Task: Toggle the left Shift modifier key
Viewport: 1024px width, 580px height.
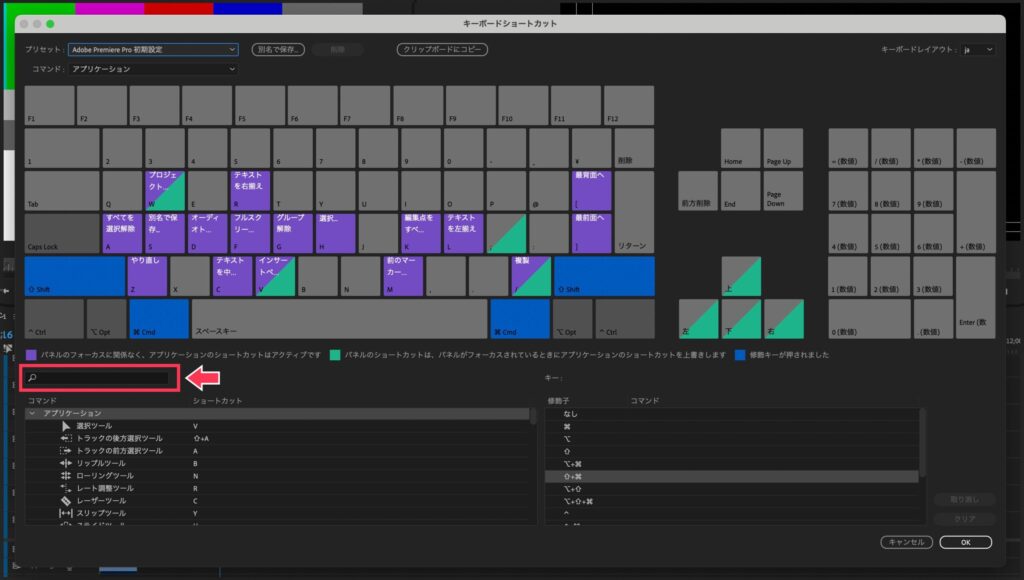Action: tap(74, 276)
